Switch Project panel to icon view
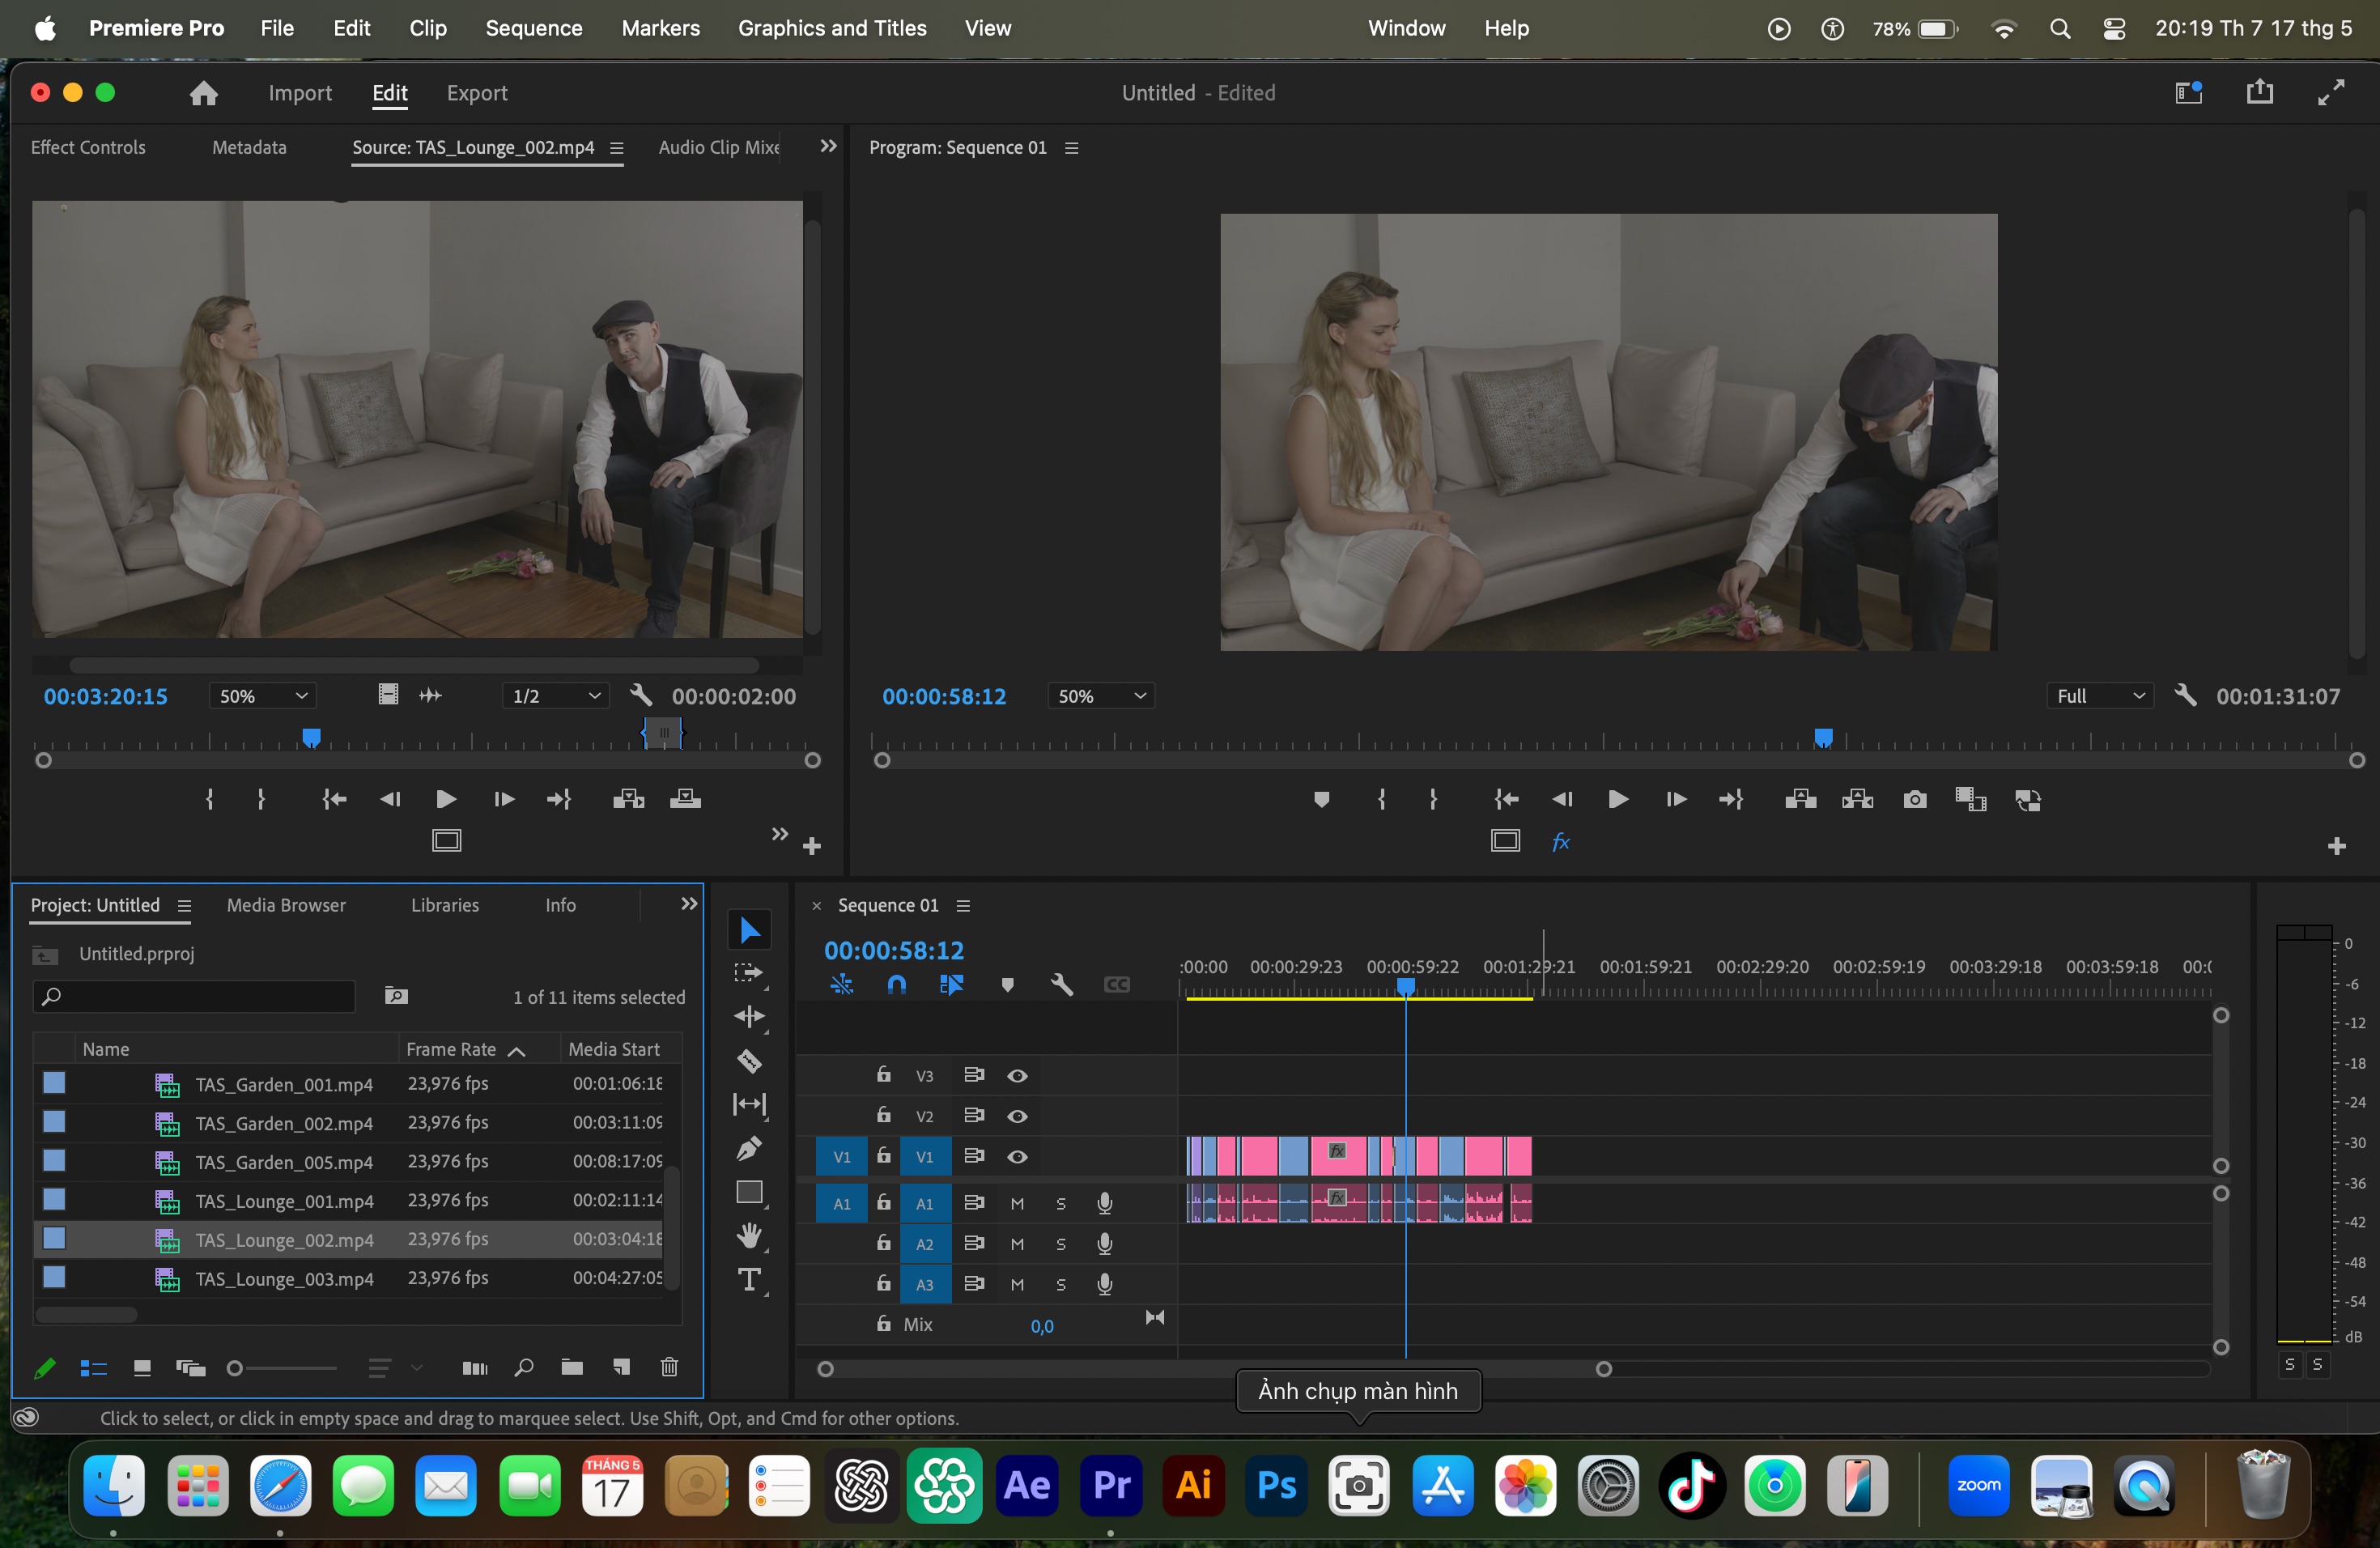 click(142, 1368)
